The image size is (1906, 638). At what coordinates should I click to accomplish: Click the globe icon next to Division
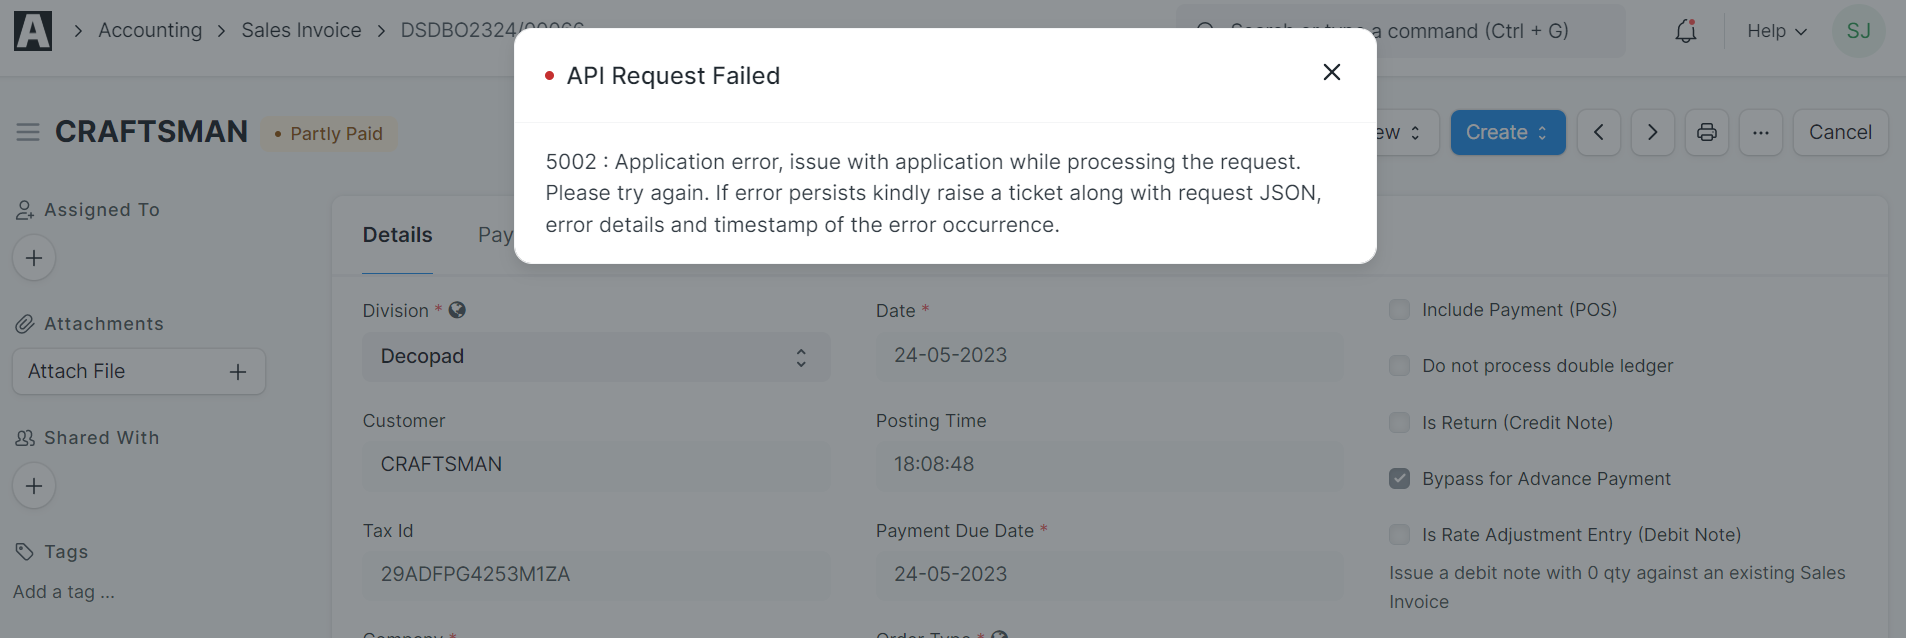pos(458,310)
